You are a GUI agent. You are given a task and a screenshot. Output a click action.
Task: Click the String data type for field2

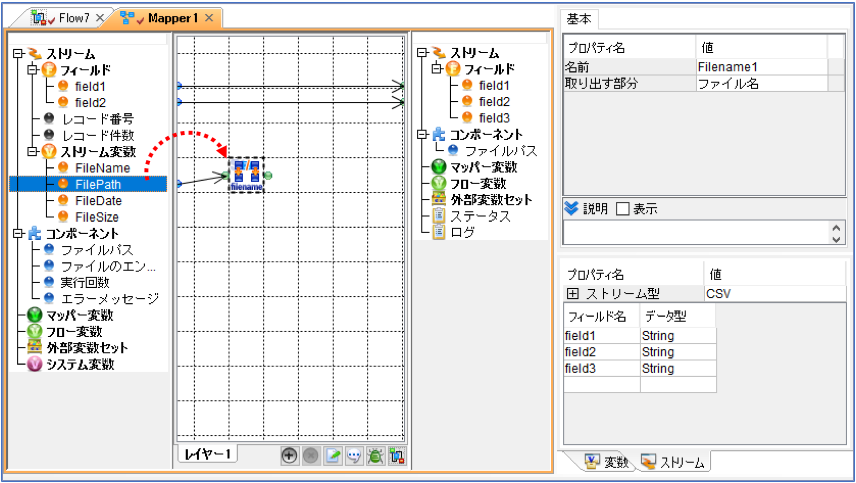point(678,352)
